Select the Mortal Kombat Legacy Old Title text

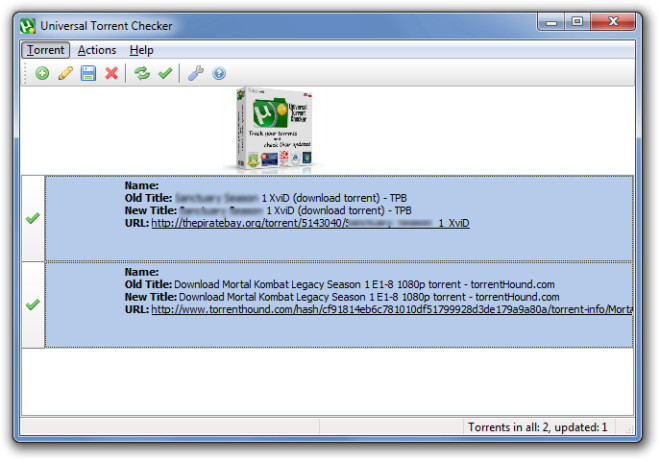365,284
